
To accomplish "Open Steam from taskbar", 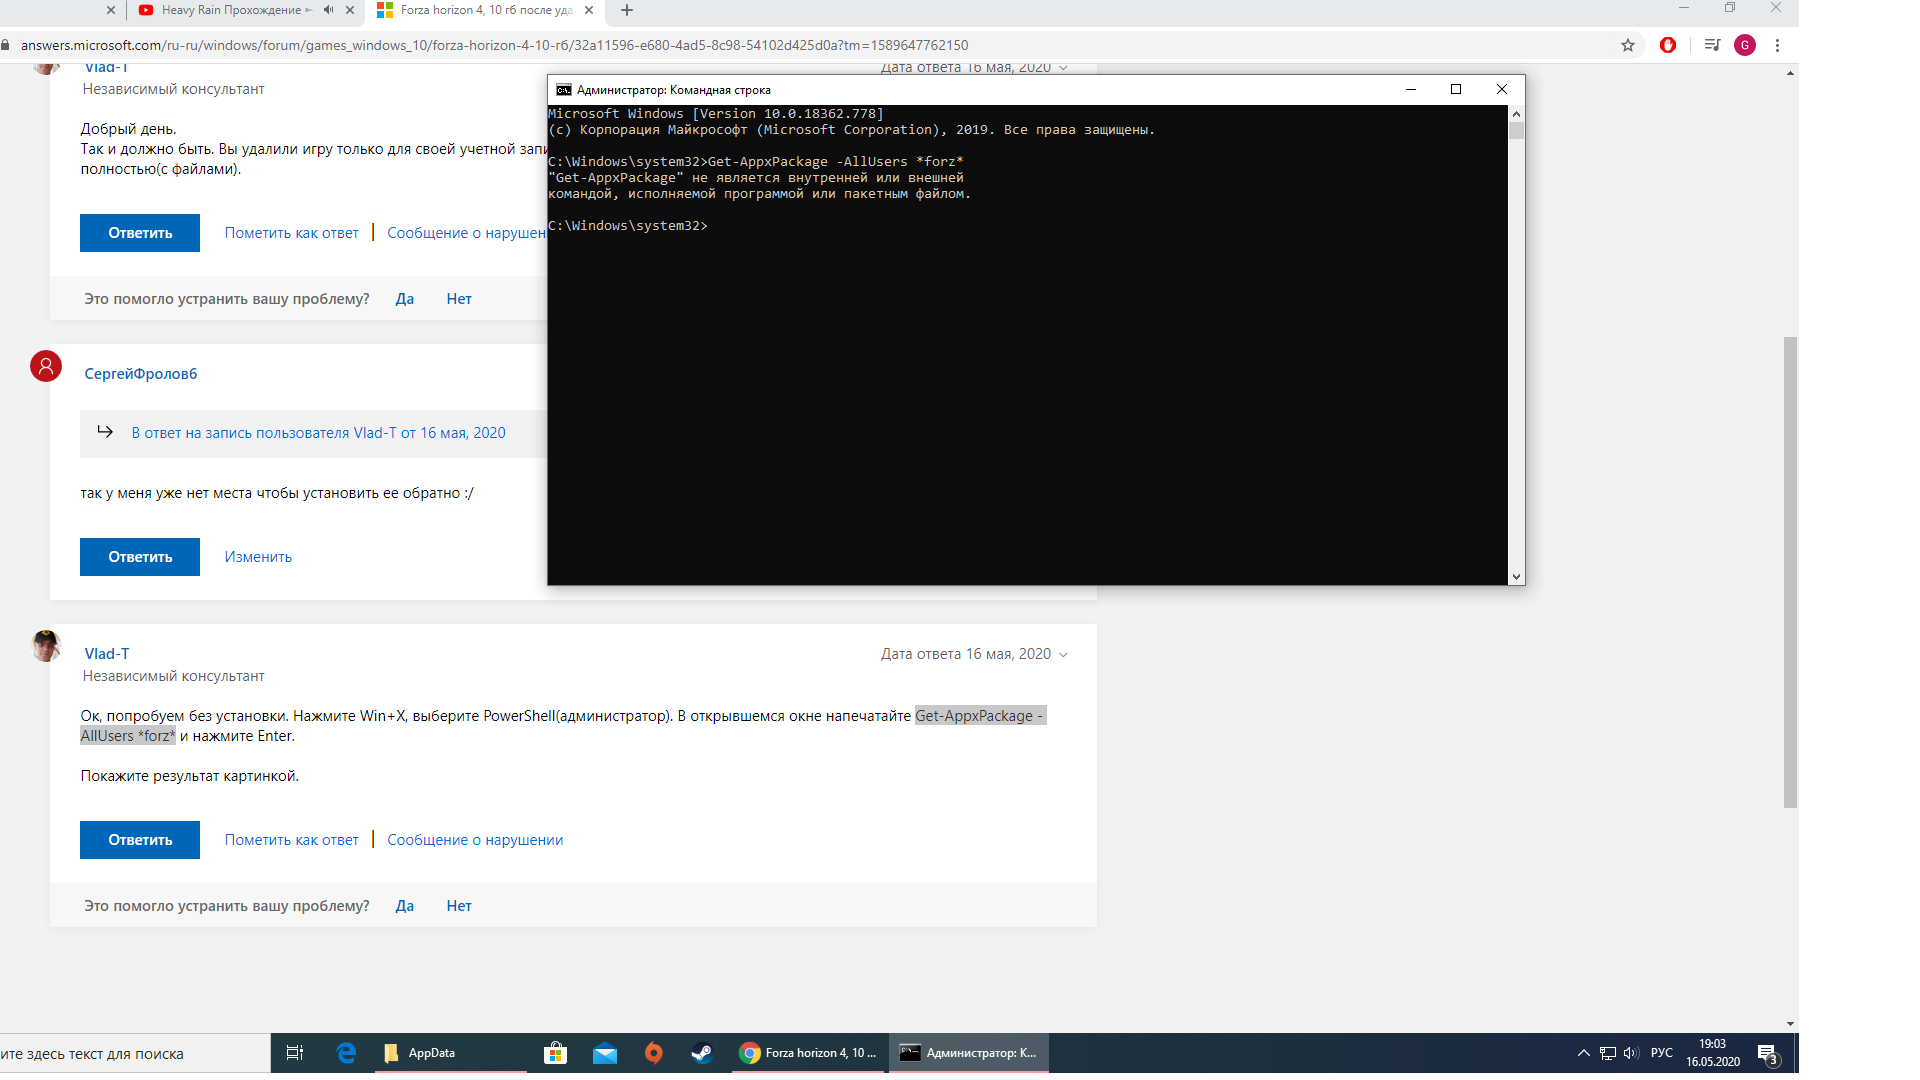I will coord(701,1053).
